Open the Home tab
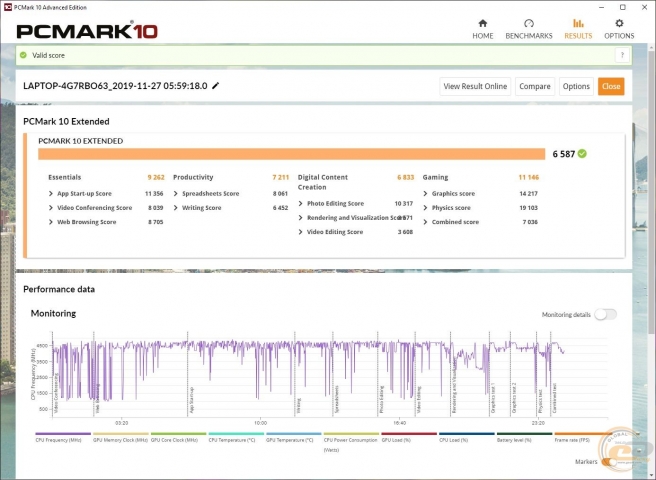This screenshot has height=480, width=656. click(x=482, y=29)
